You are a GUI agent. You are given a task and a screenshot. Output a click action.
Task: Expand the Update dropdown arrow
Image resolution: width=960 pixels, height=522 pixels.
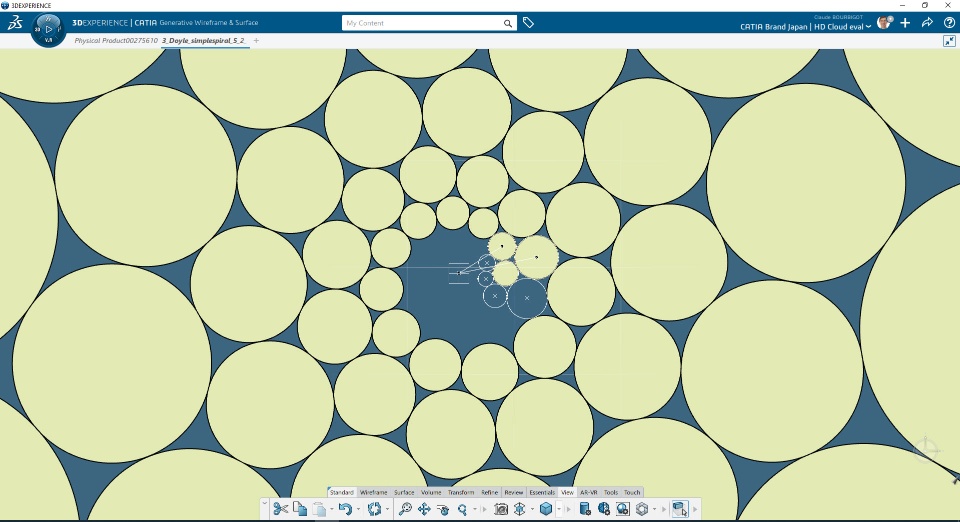[x=386, y=509]
